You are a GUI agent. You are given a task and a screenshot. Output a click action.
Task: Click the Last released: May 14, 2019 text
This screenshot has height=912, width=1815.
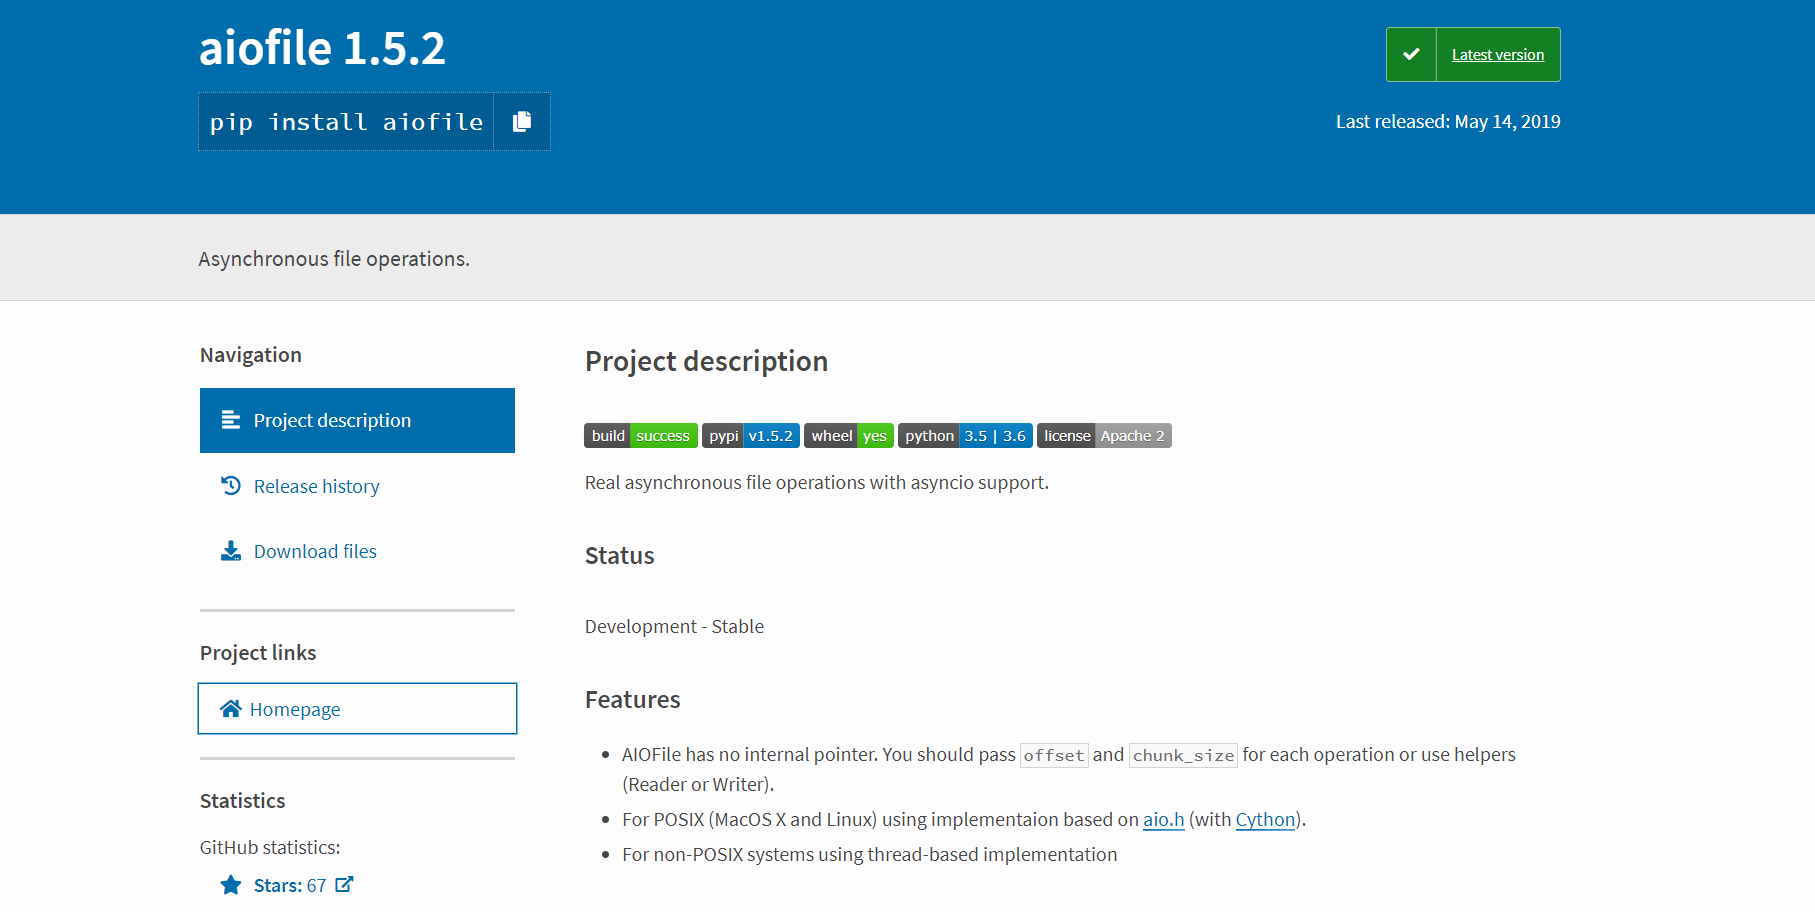tap(1448, 121)
